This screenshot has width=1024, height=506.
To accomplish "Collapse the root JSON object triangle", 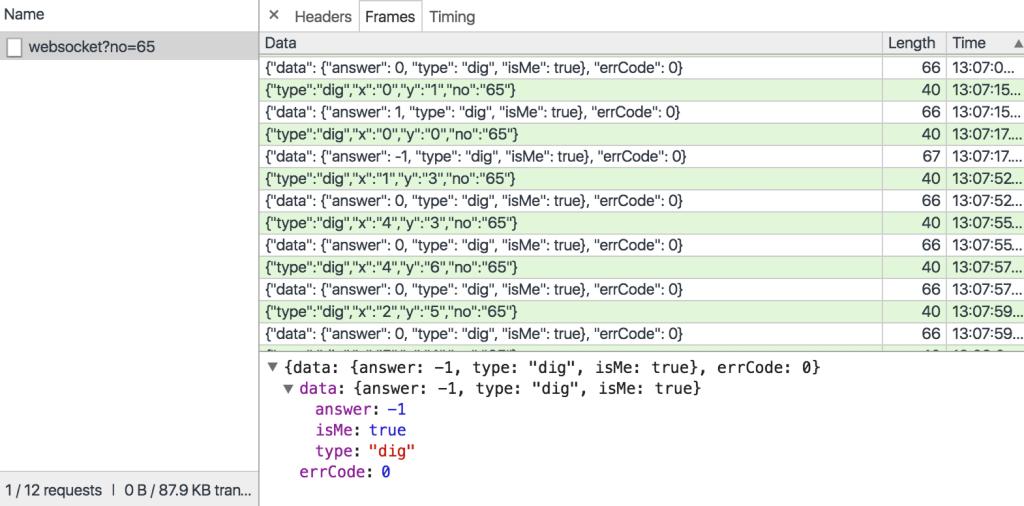I will point(273,367).
